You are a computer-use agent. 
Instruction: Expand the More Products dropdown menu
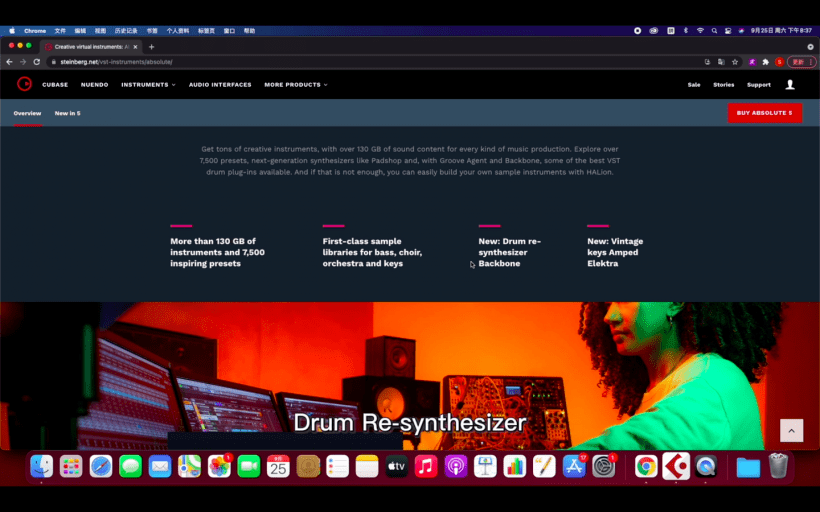(x=295, y=85)
